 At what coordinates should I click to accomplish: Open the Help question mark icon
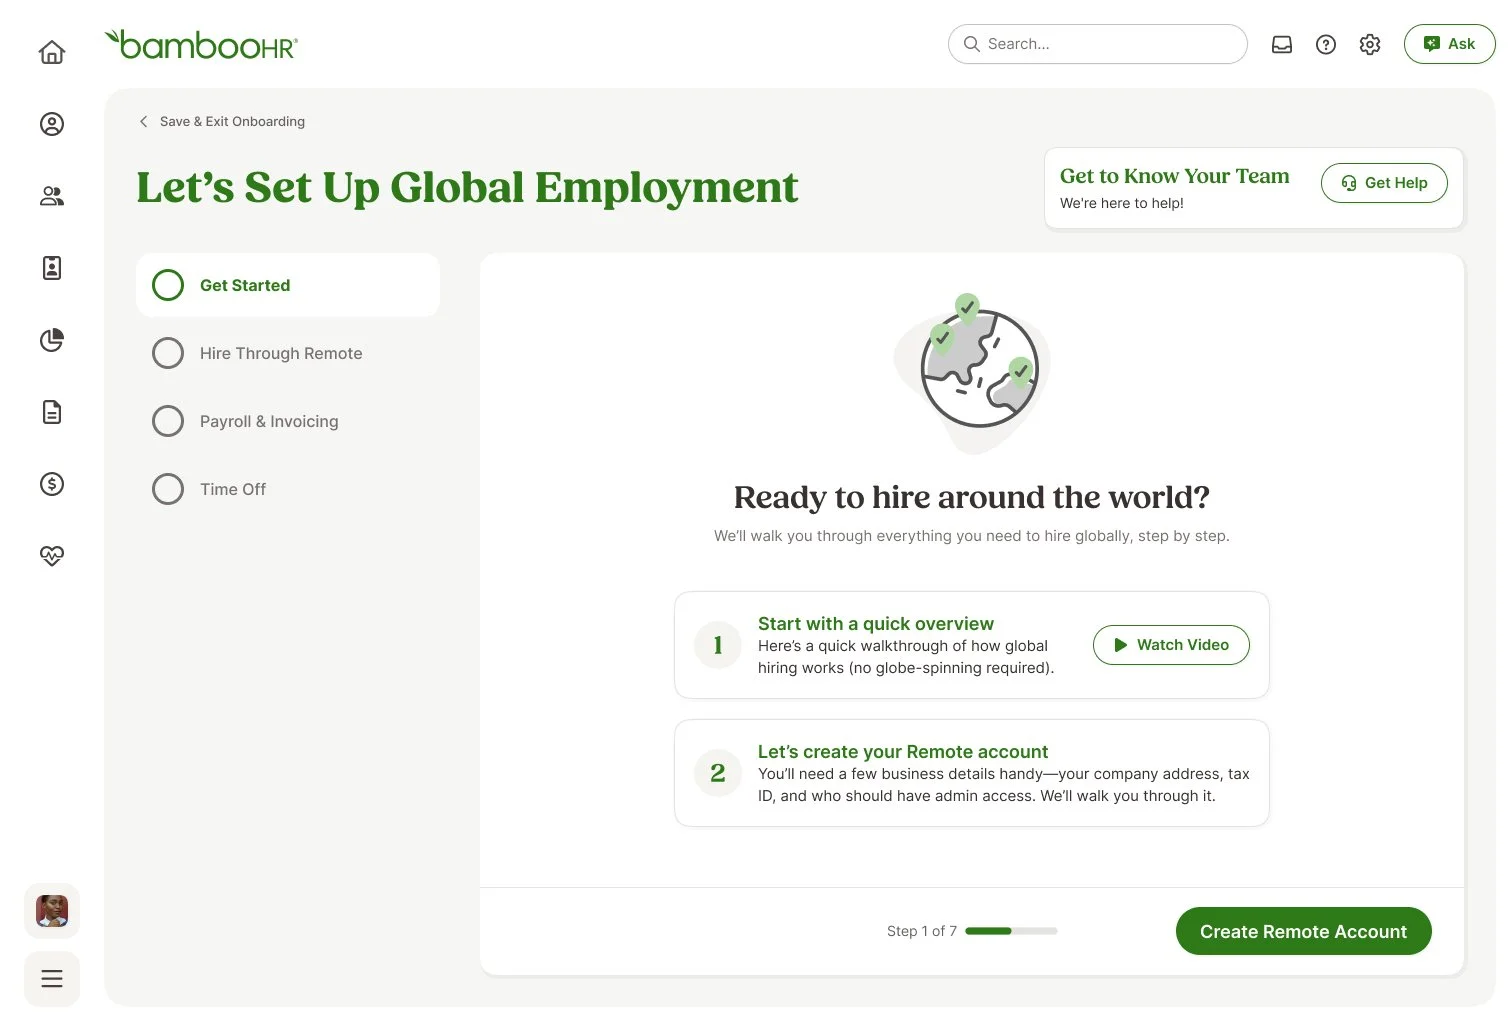pyautogui.click(x=1326, y=44)
